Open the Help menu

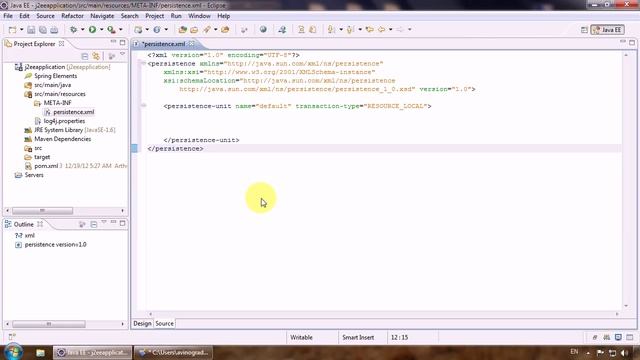[x=223, y=16]
